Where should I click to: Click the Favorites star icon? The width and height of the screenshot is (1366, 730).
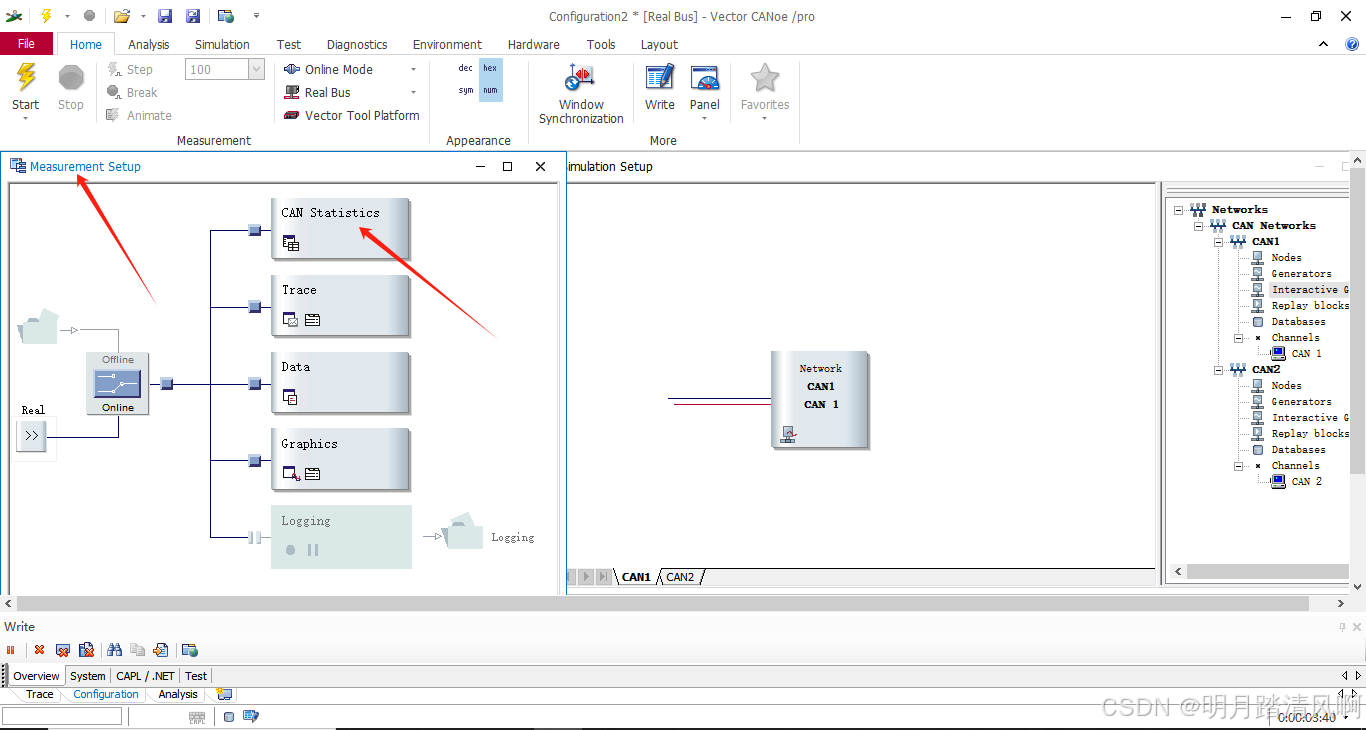click(x=765, y=78)
